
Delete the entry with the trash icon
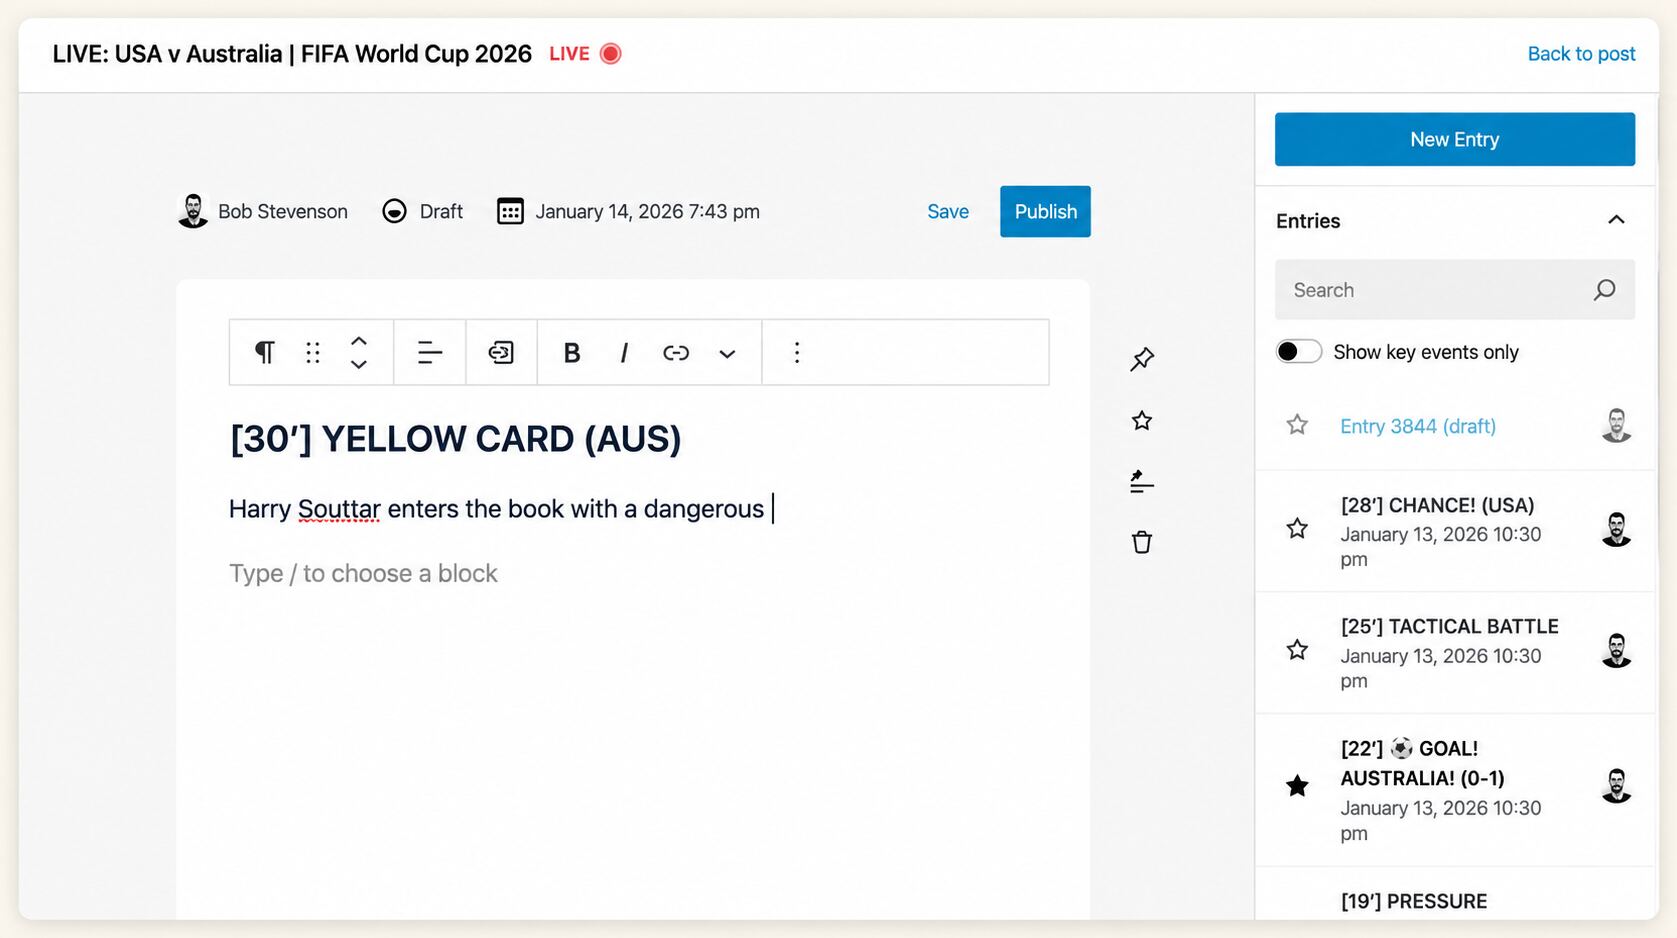click(1142, 542)
